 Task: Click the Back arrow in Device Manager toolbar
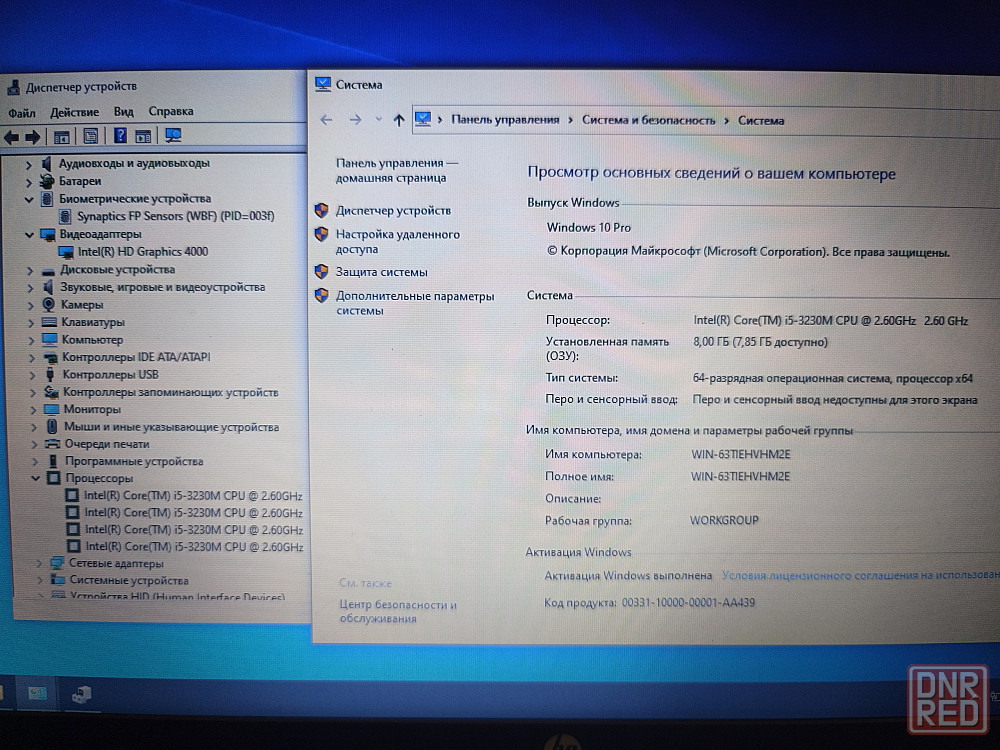click(12, 137)
